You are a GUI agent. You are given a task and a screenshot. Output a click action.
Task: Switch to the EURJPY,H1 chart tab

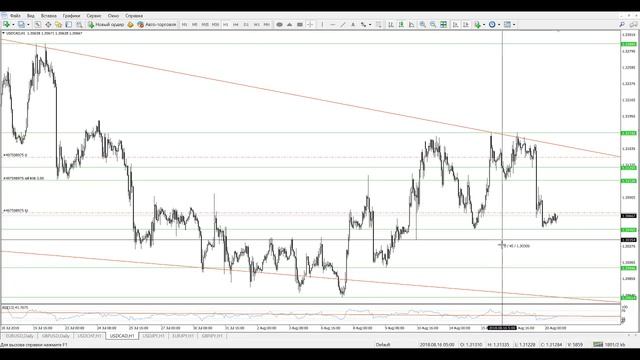coord(183,336)
